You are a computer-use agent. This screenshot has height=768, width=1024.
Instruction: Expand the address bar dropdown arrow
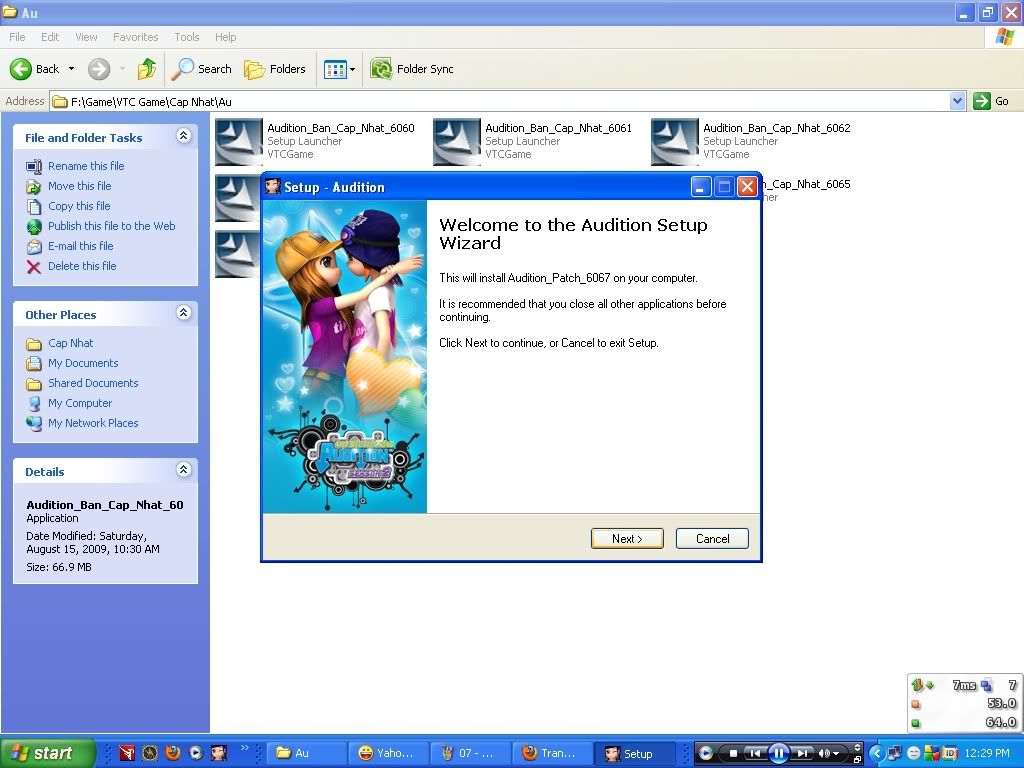957,101
